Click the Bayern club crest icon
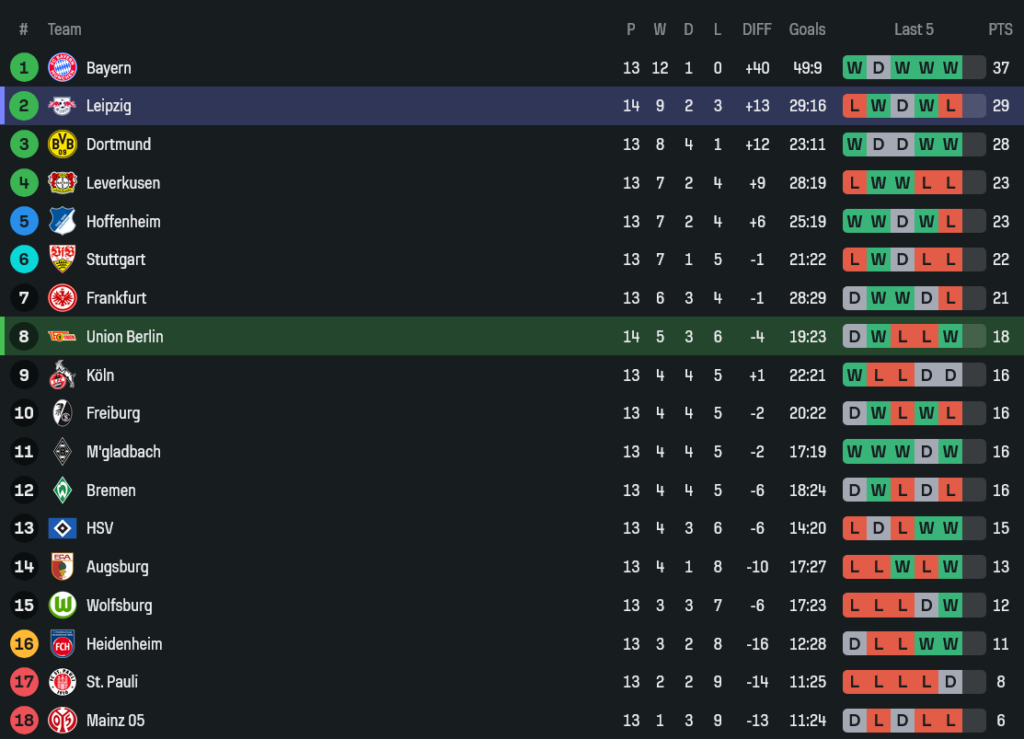Image resolution: width=1024 pixels, height=739 pixels. [62, 68]
